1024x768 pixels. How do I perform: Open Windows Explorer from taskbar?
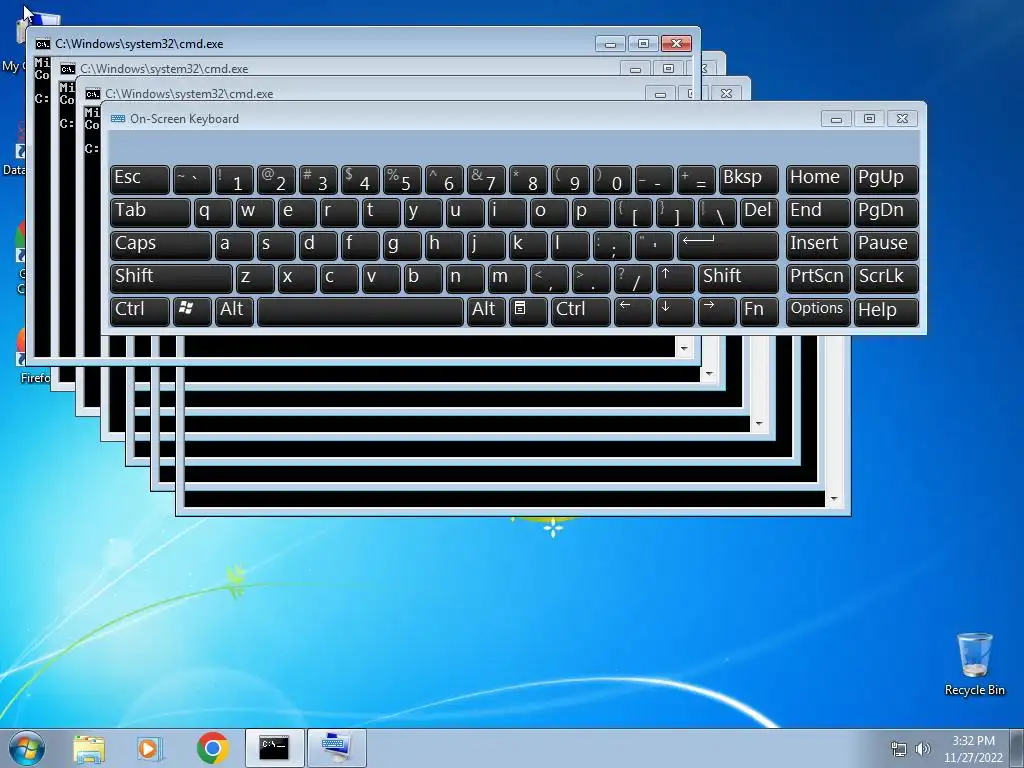coord(89,748)
